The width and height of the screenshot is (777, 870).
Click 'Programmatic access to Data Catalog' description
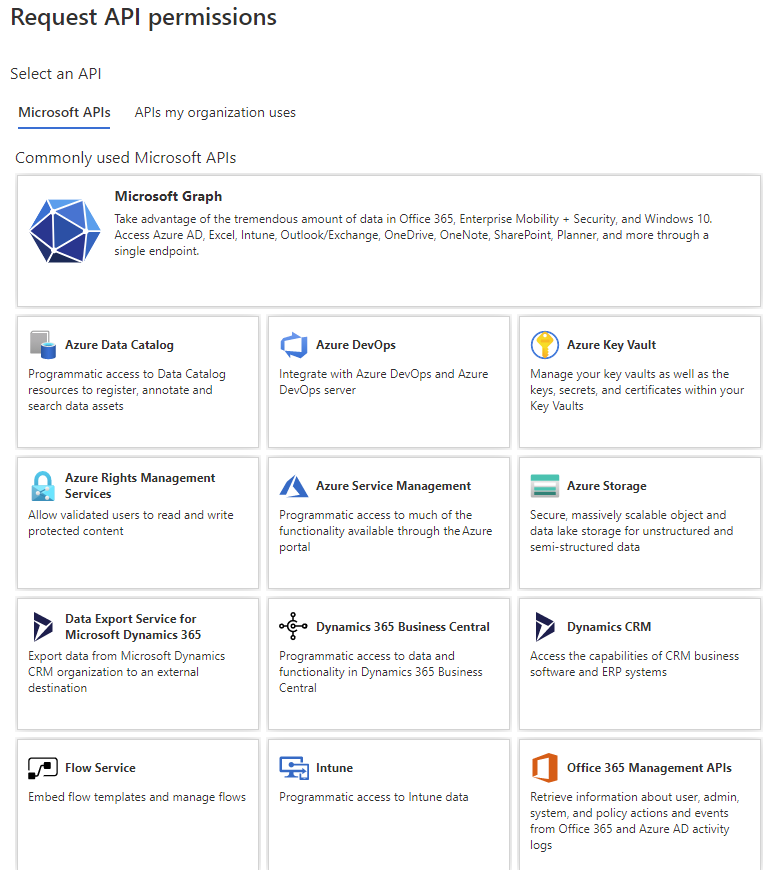[127, 390]
